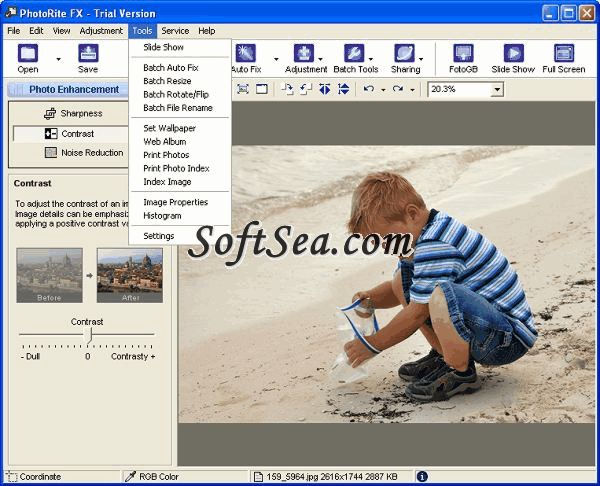Viewport: 600px width, 486px height.
Task: Choose Slide Show from Tools menu
Action: tap(180, 47)
